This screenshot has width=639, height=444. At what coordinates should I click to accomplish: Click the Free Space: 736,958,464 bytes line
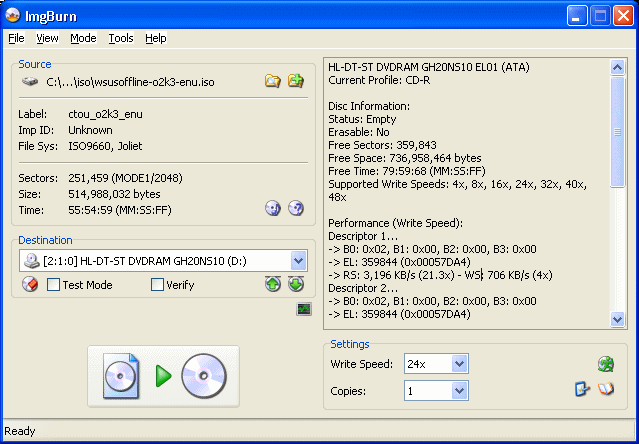click(x=405, y=158)
